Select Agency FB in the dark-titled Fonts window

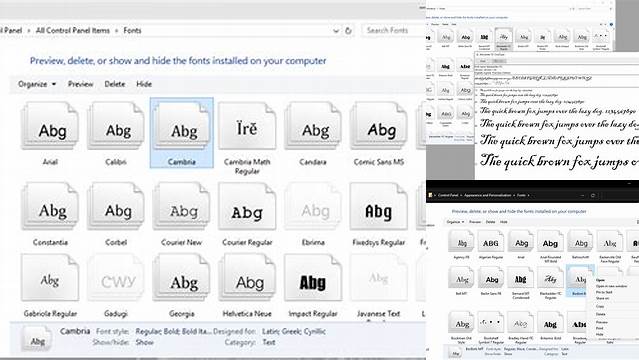pyautogui.click(x=461, y=241)
